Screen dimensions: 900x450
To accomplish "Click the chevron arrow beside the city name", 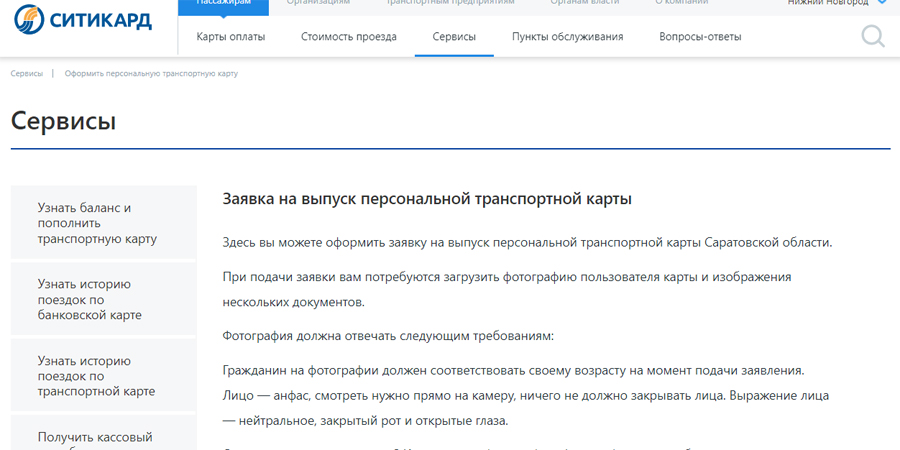I will (x=882, y=3).
